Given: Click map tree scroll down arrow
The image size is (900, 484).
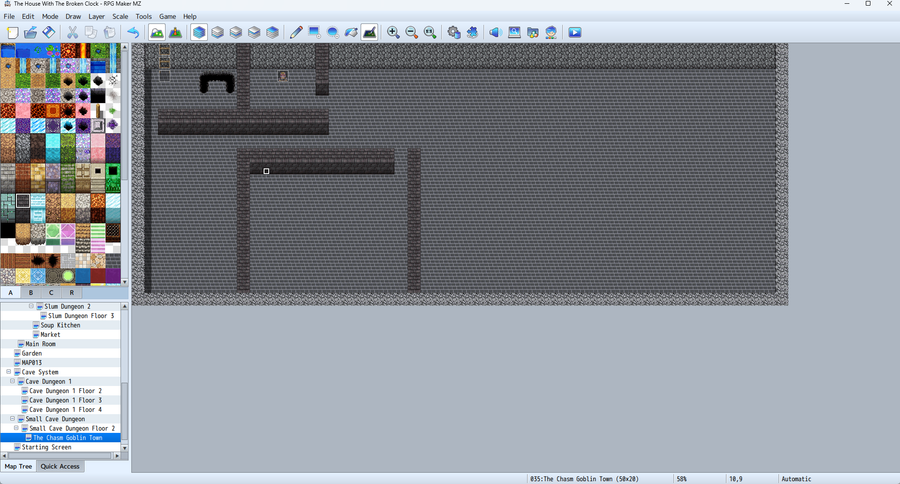Looking at the screenshot, I should (125, 448).
